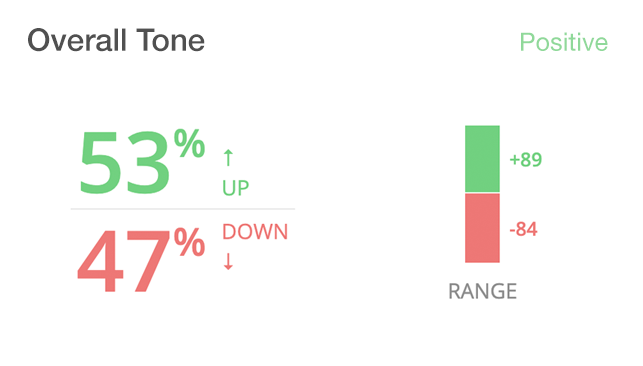Image resolution: width=643 pixels, height=366 pixels.
Task: Click the +89 range value
Action: click(x=525, y=159)
